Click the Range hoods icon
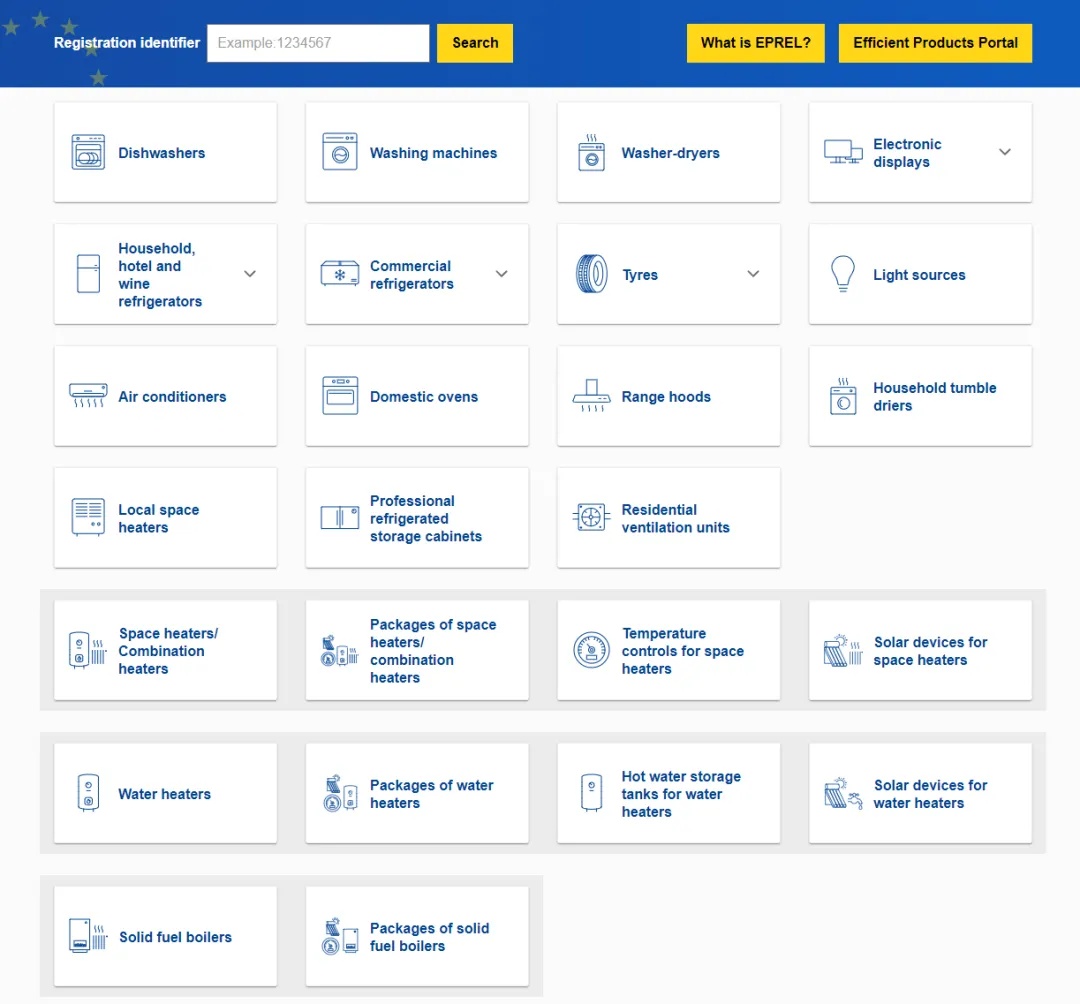 pos(591,396)
